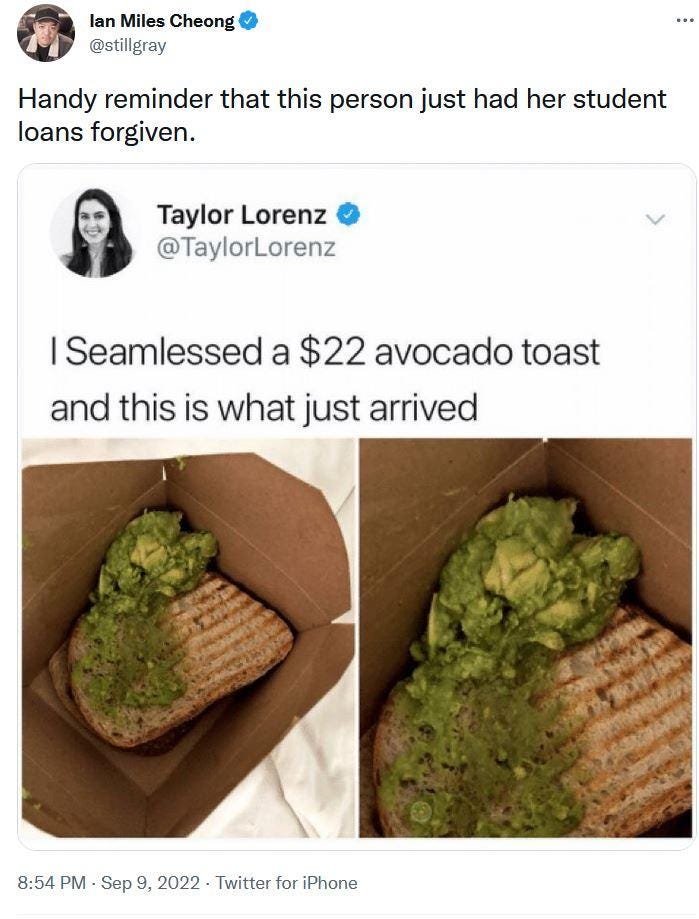This screenshot has height=919, width=699.
Task: Click the tweet text about student loans
Action: coord(342,115)
